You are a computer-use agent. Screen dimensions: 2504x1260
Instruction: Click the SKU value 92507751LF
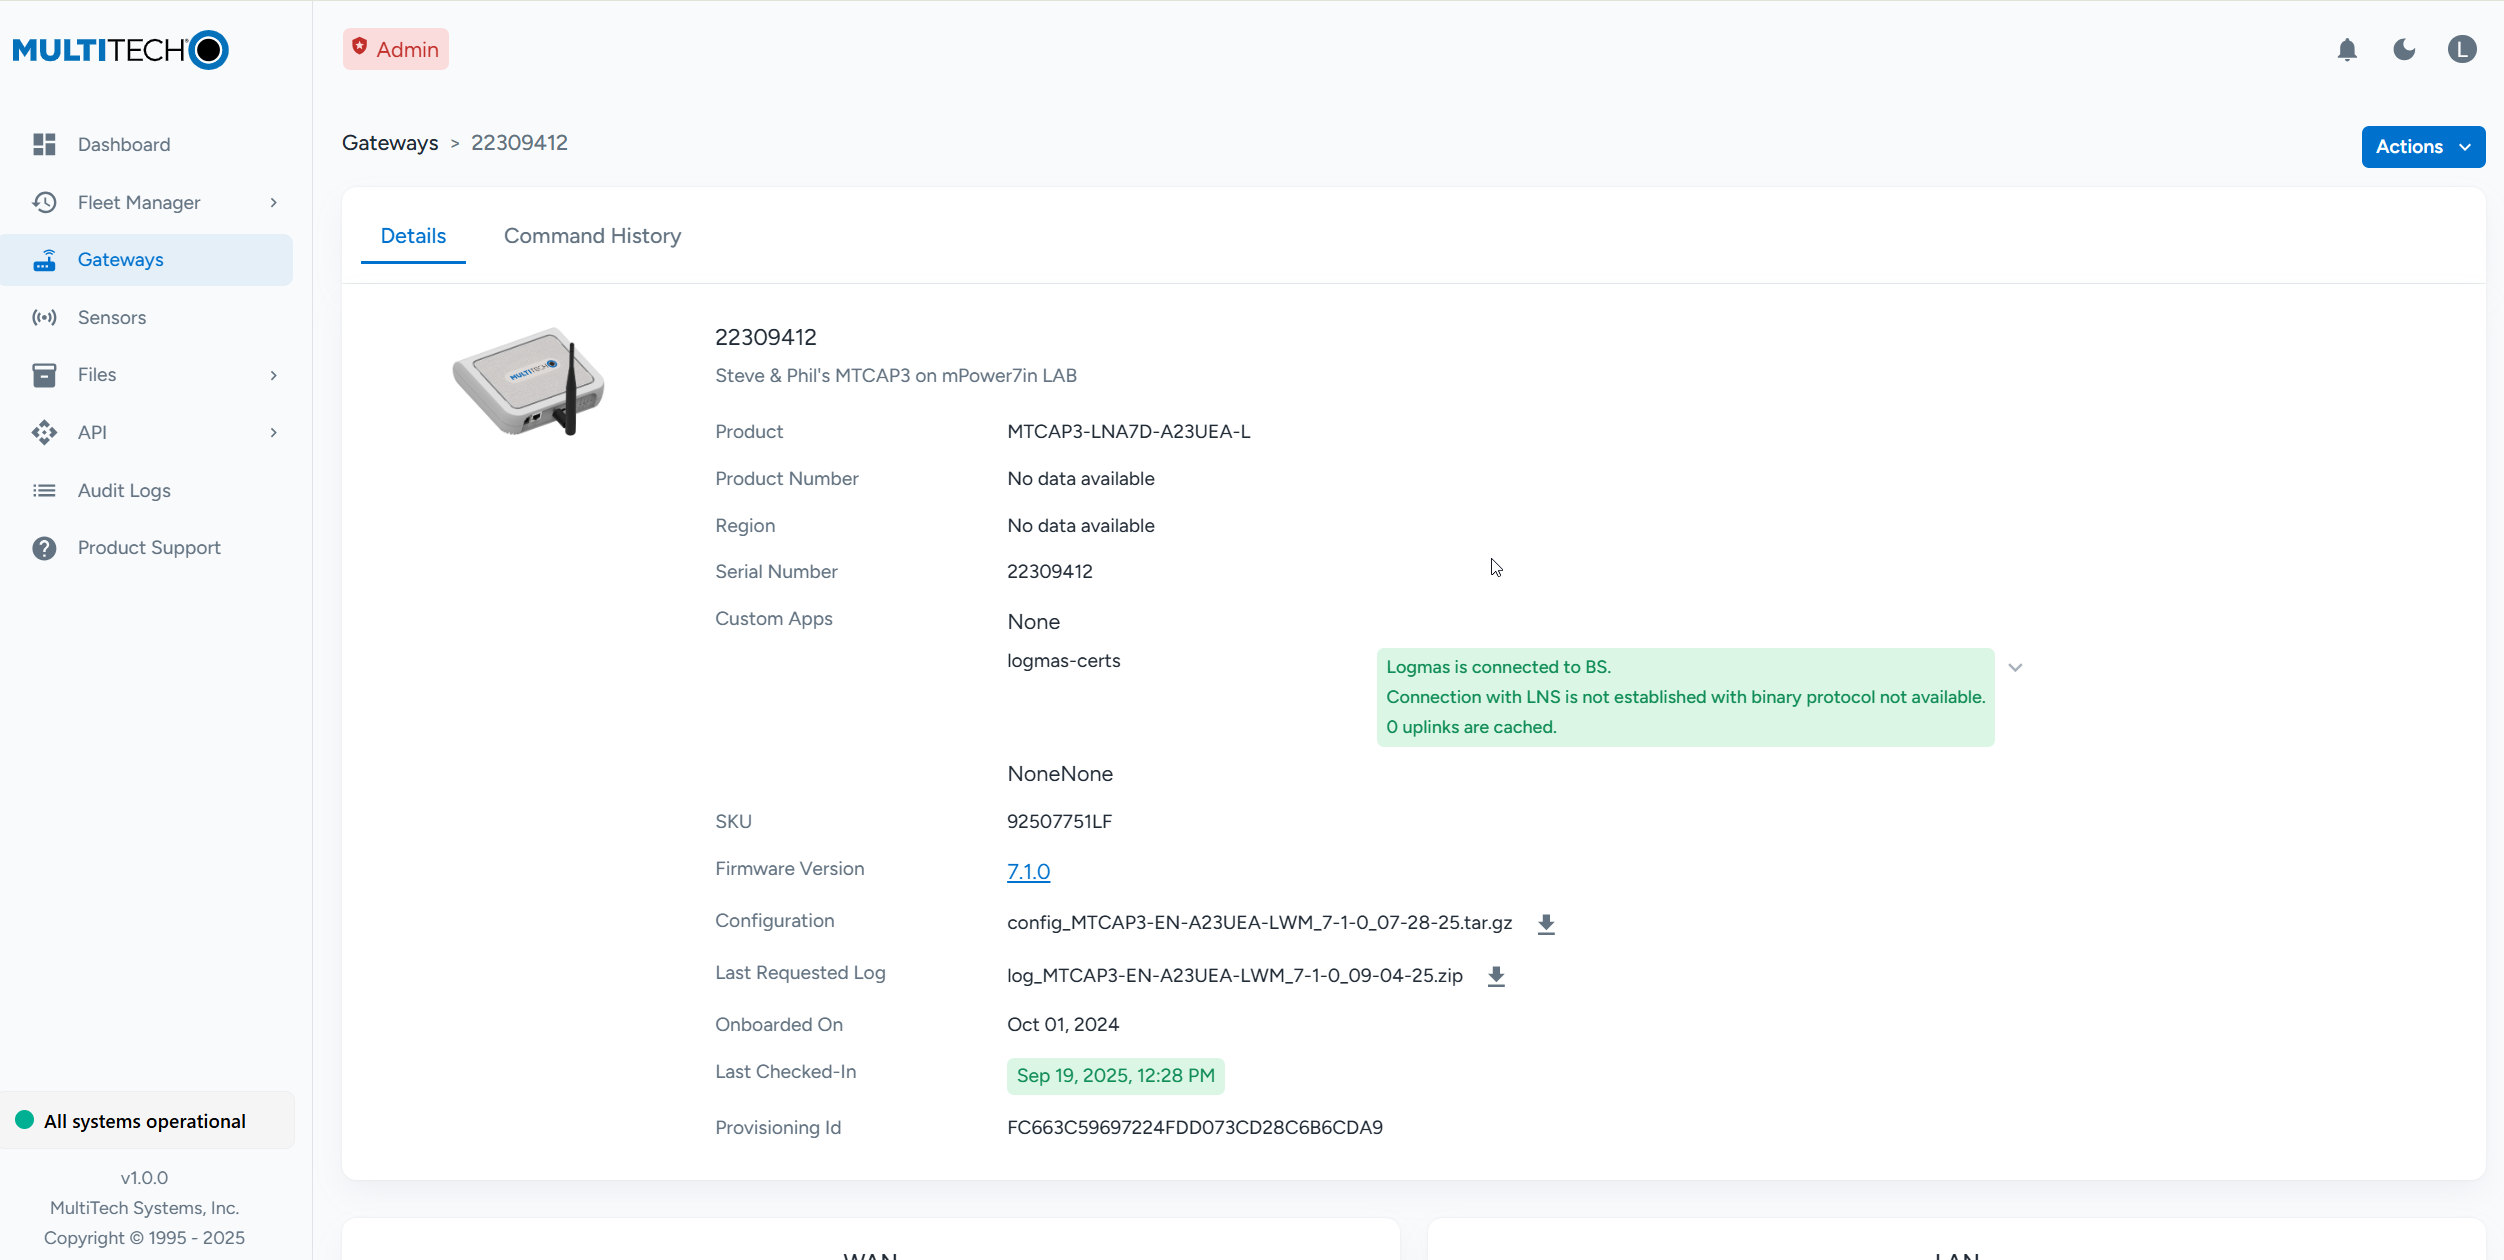[x=1059, y=822]
